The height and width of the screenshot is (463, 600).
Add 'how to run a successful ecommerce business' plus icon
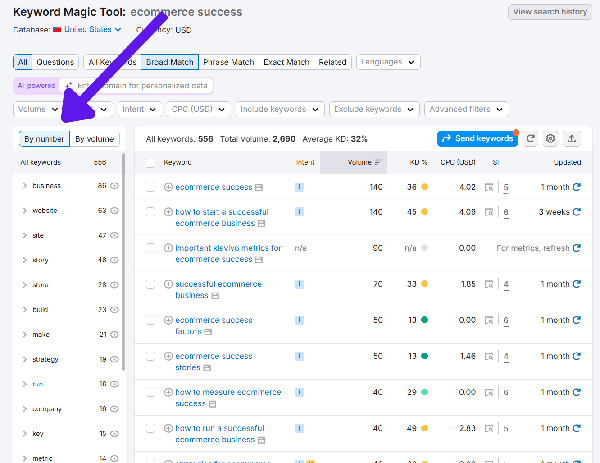[x=168, y=428]
